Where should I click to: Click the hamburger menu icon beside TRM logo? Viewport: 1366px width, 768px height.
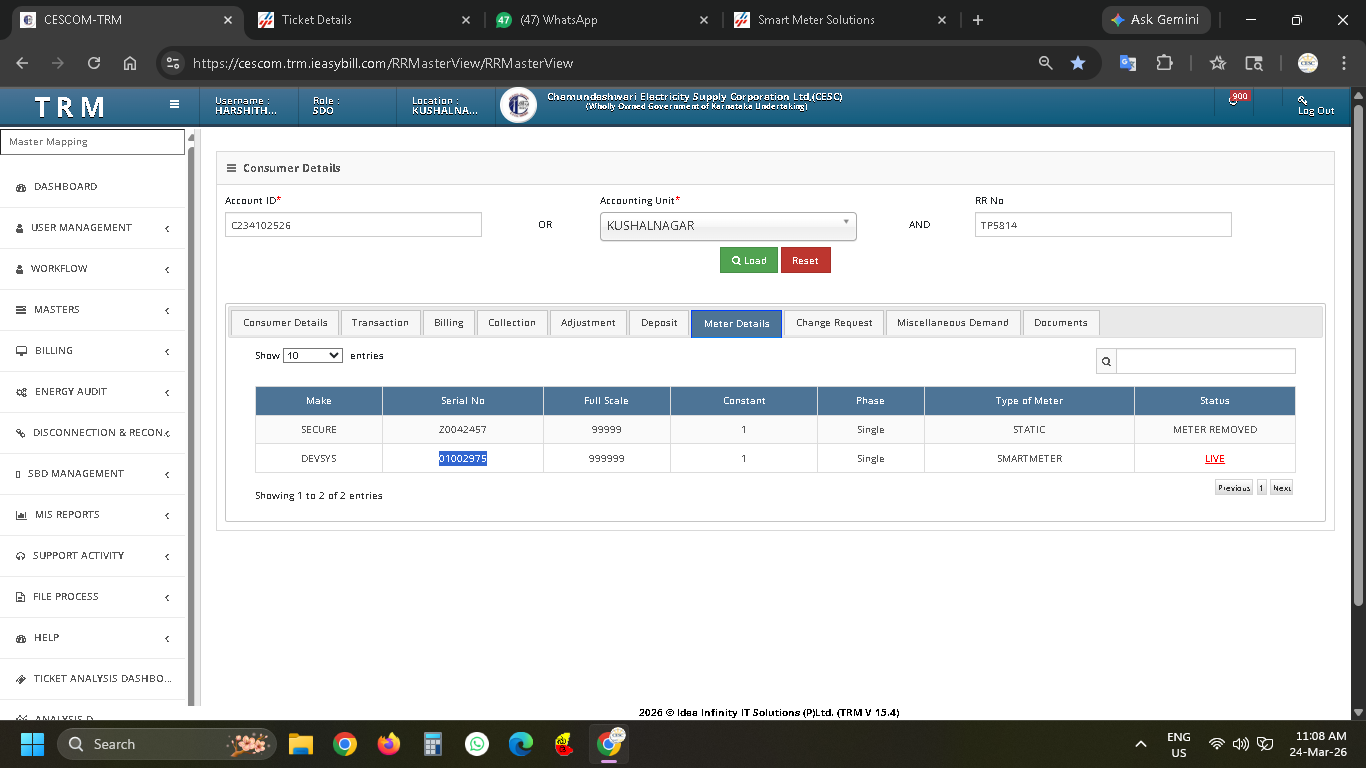(x=174, y=104)
